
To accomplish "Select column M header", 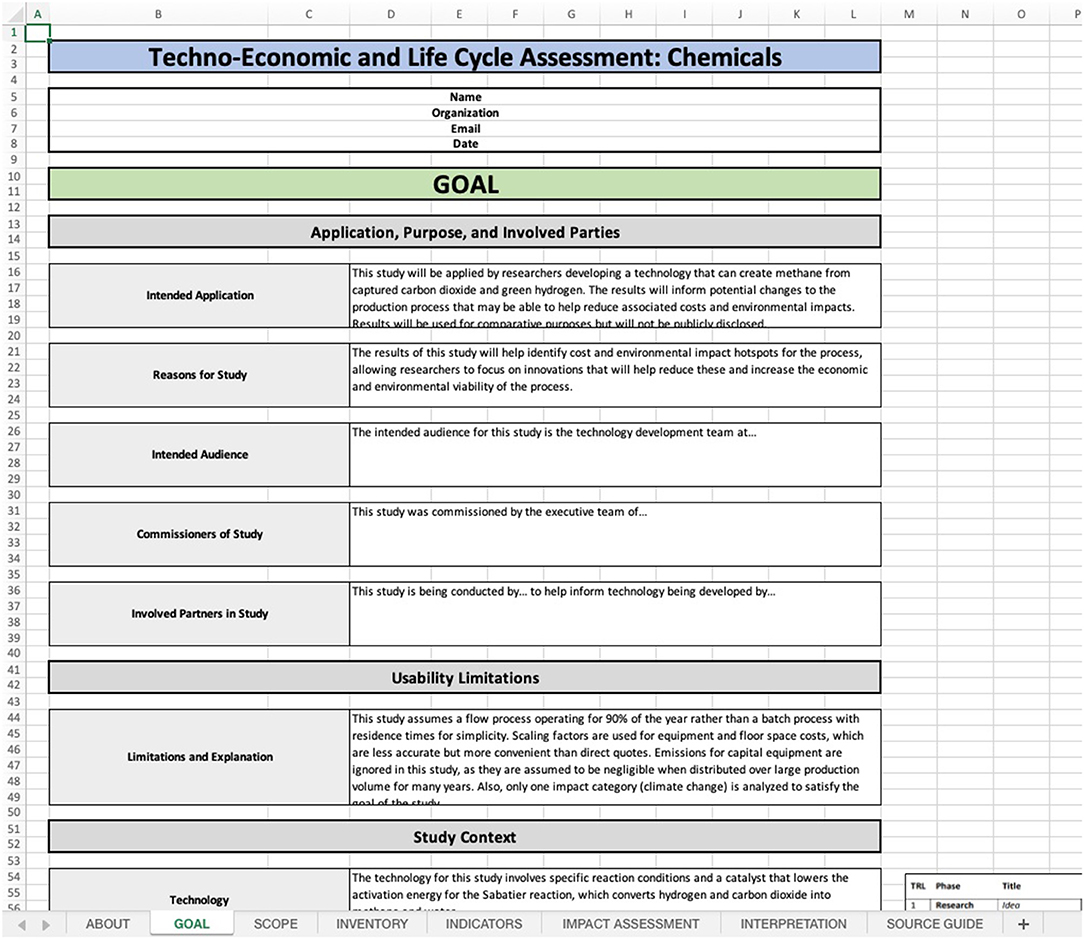I will pos(909,14).
